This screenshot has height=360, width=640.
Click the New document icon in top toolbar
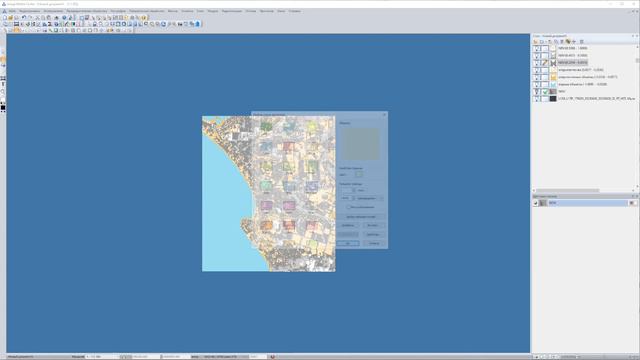tap(4, 18)
